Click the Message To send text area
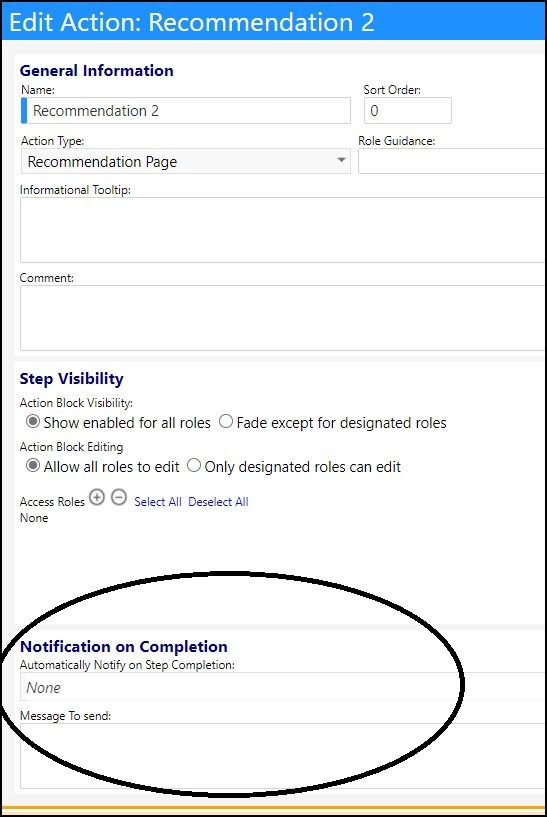Viewport: 547px width, 817px height. (x=283, y=756)
